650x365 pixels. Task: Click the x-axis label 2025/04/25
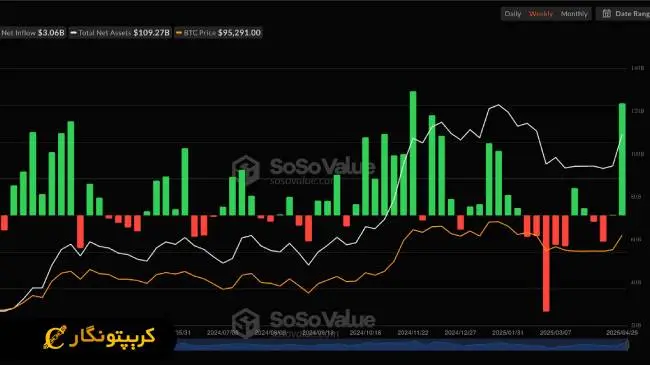coord(622,333)
